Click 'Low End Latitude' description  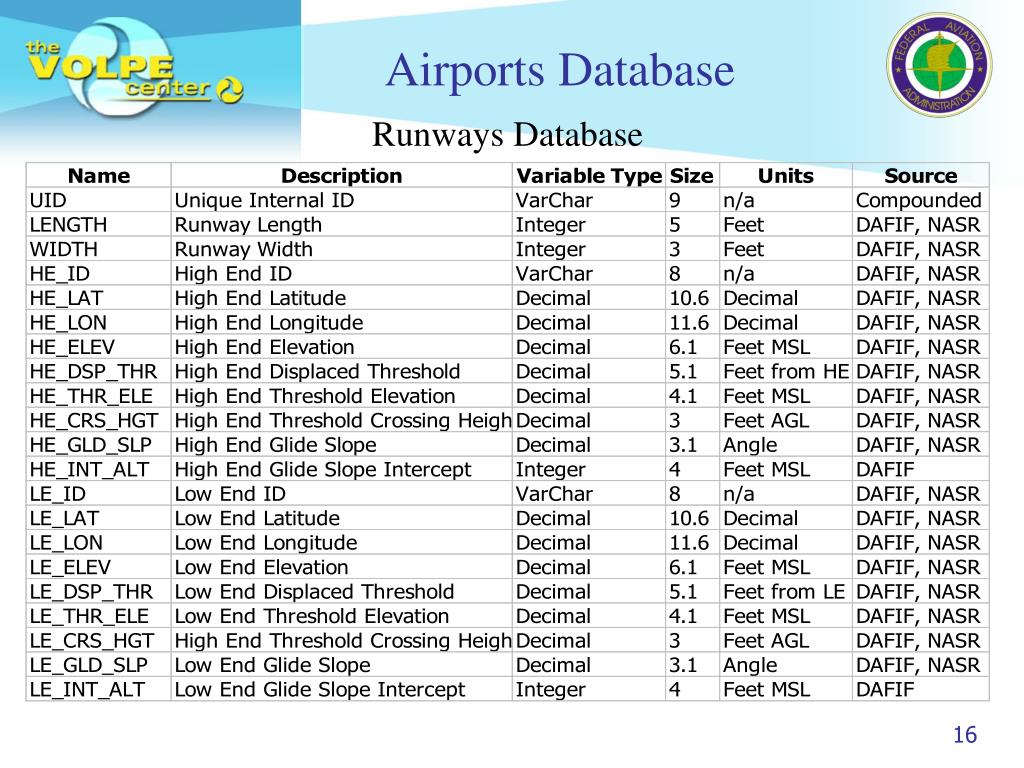(342, 519)
